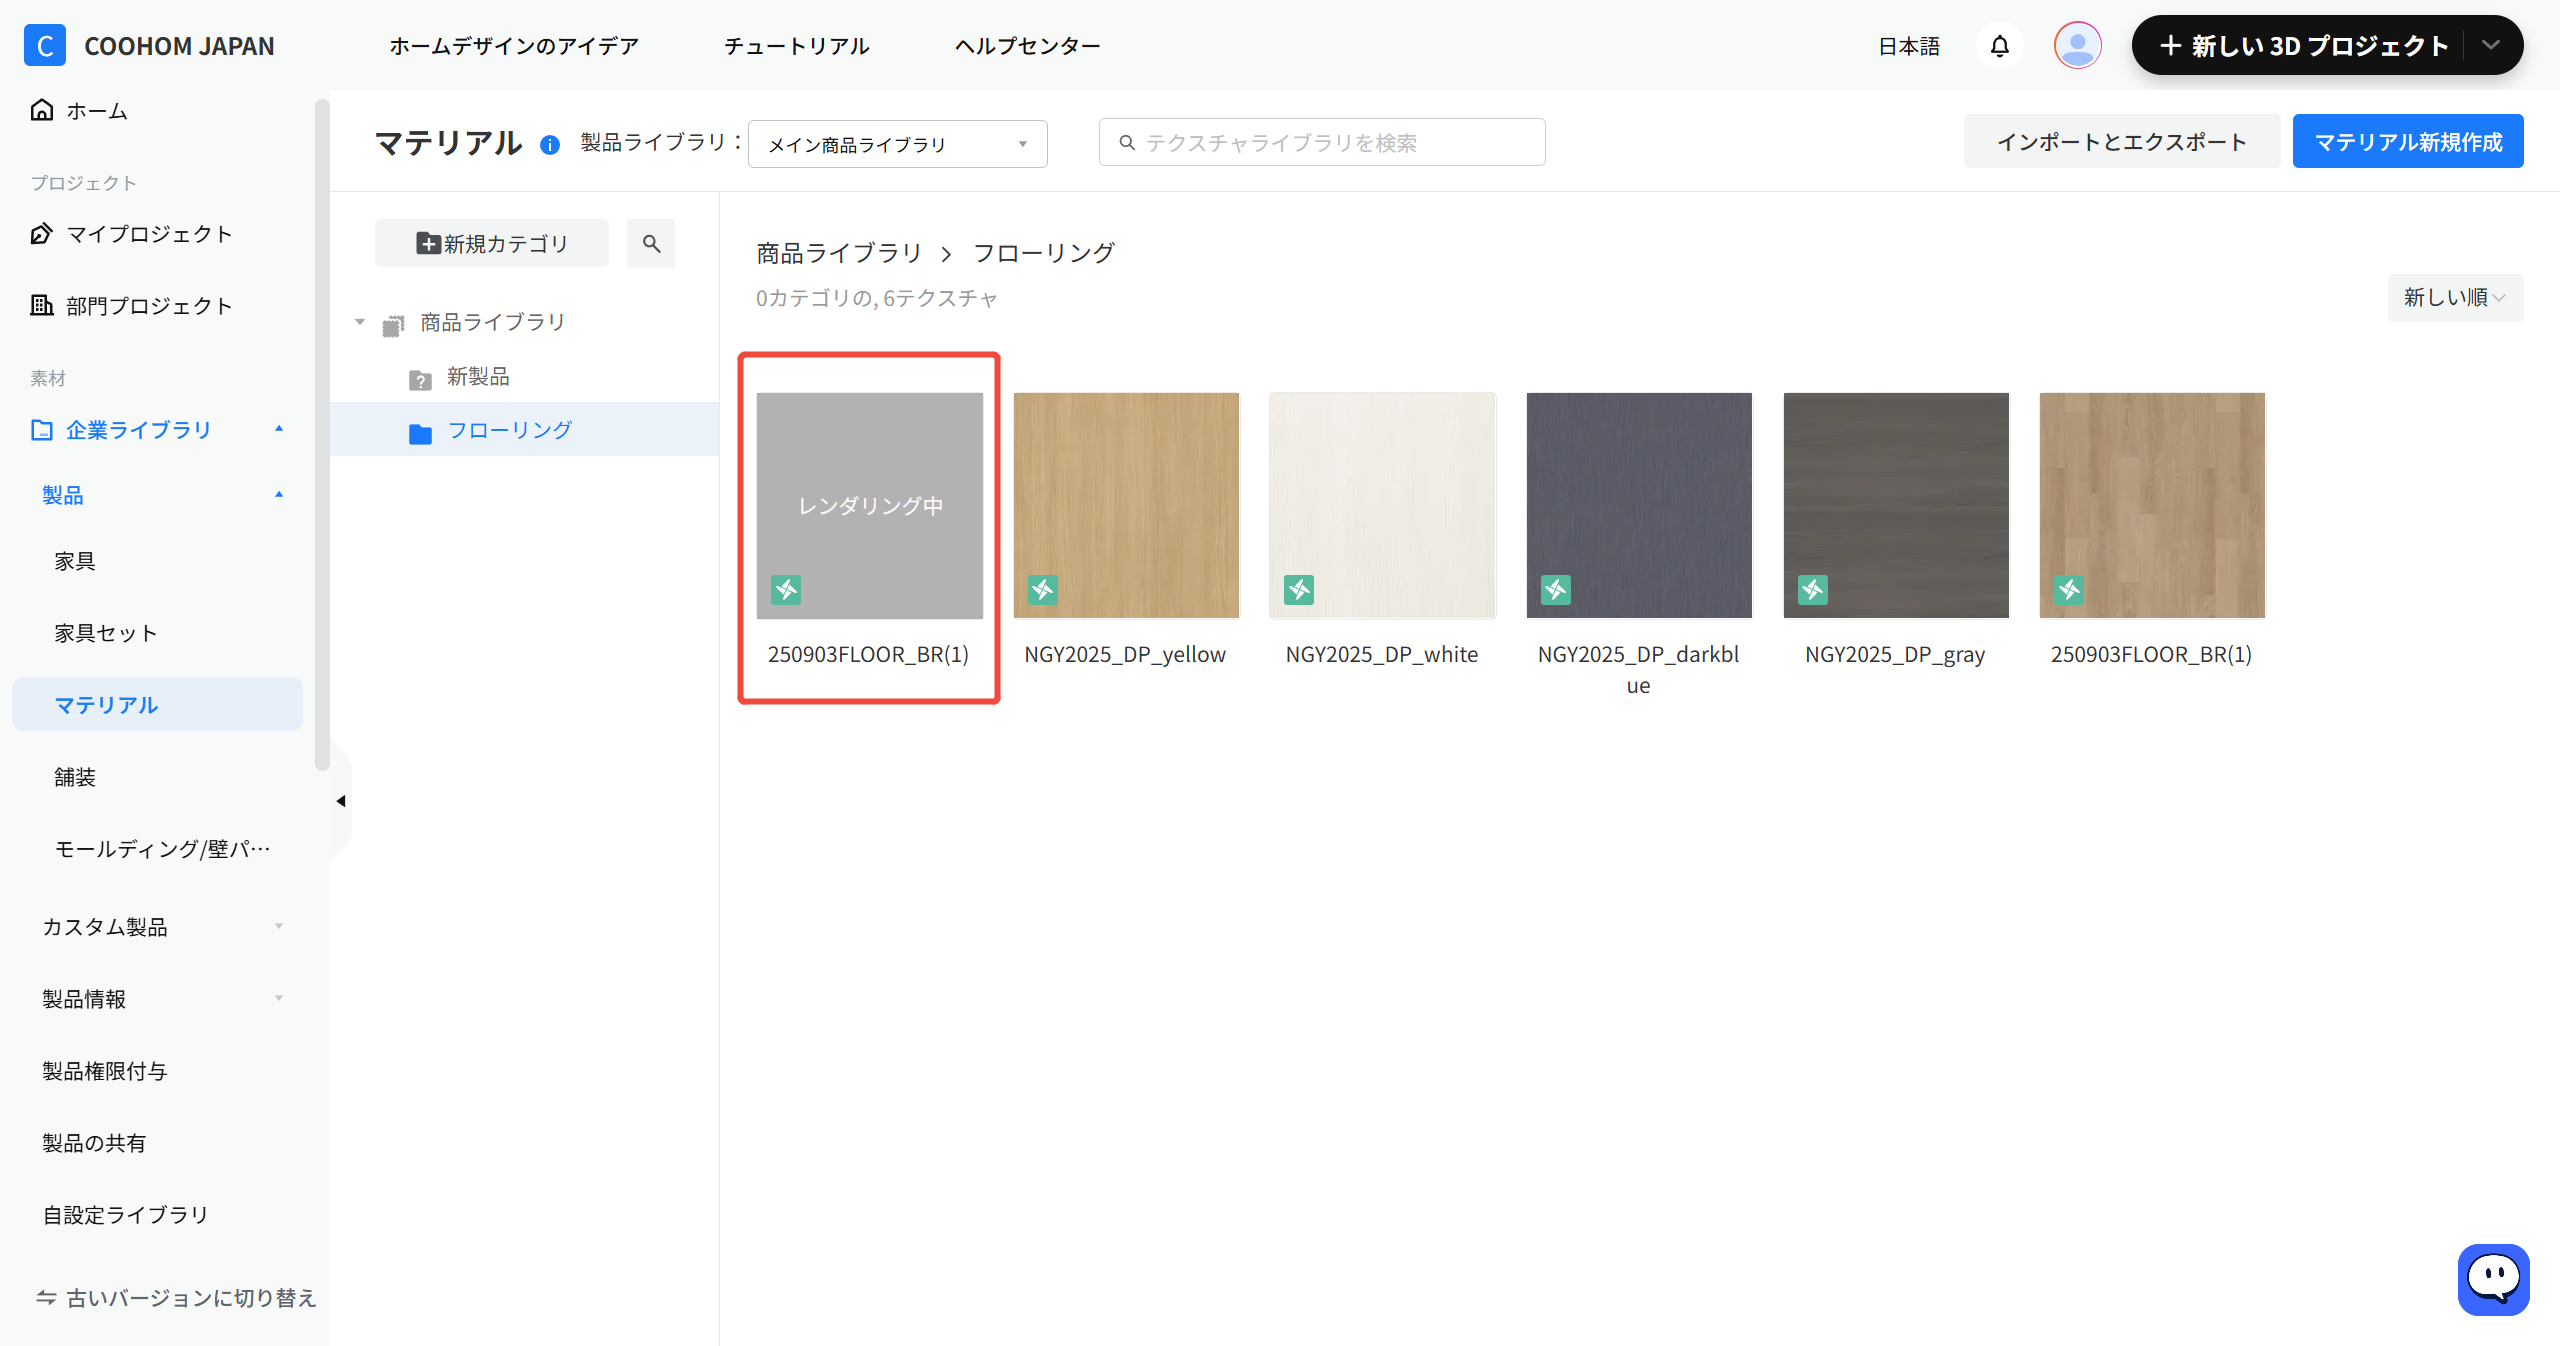
Task: Collapse the 製品 submenu arrow
Action: coord(279,494)
